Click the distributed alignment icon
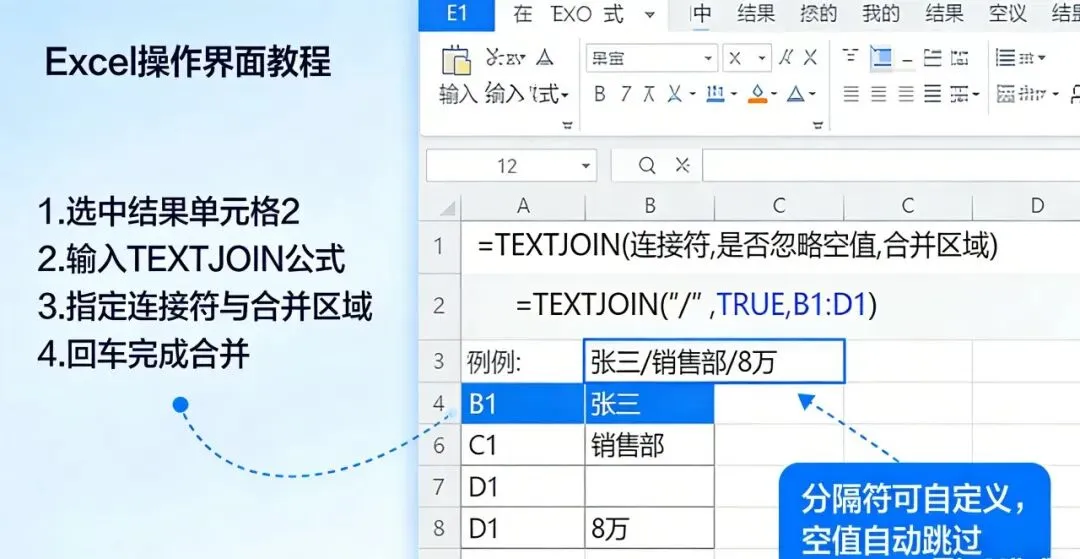Screen dimensions: 1080x559 959,94
